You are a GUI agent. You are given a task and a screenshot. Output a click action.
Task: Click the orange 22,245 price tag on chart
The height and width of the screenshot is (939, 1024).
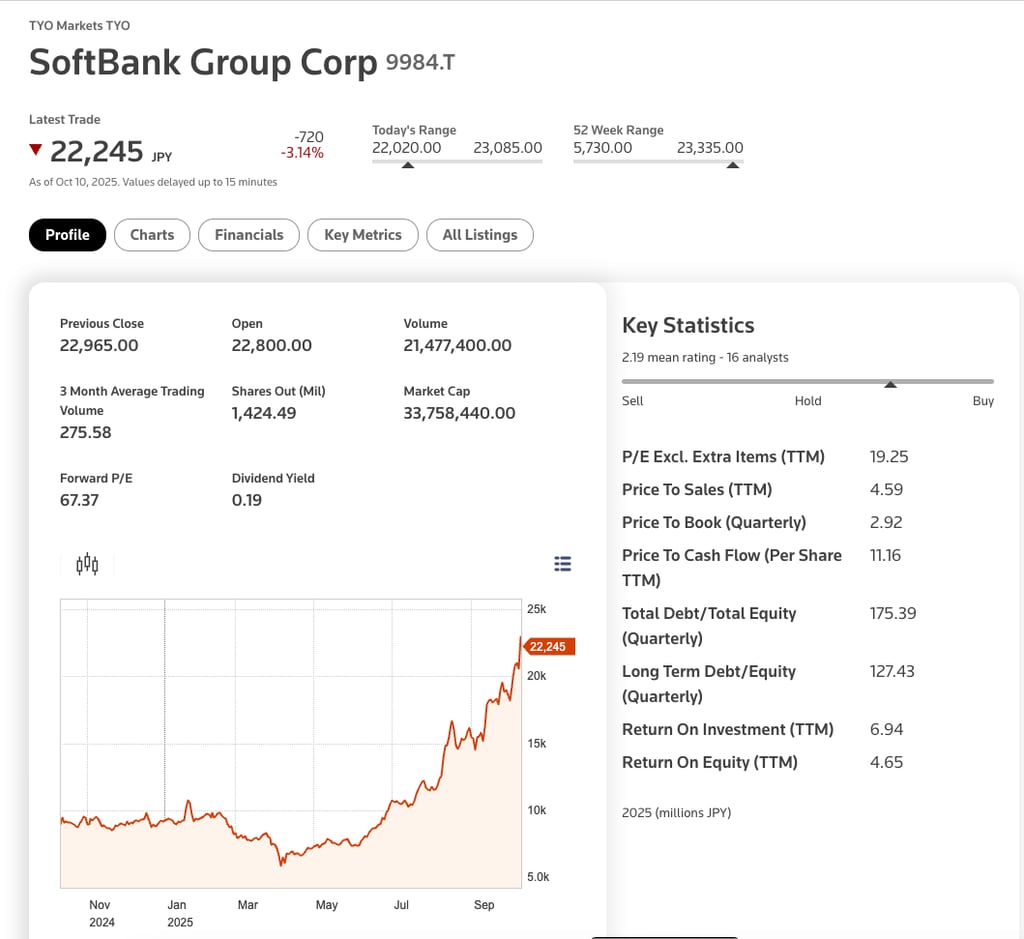547,647
